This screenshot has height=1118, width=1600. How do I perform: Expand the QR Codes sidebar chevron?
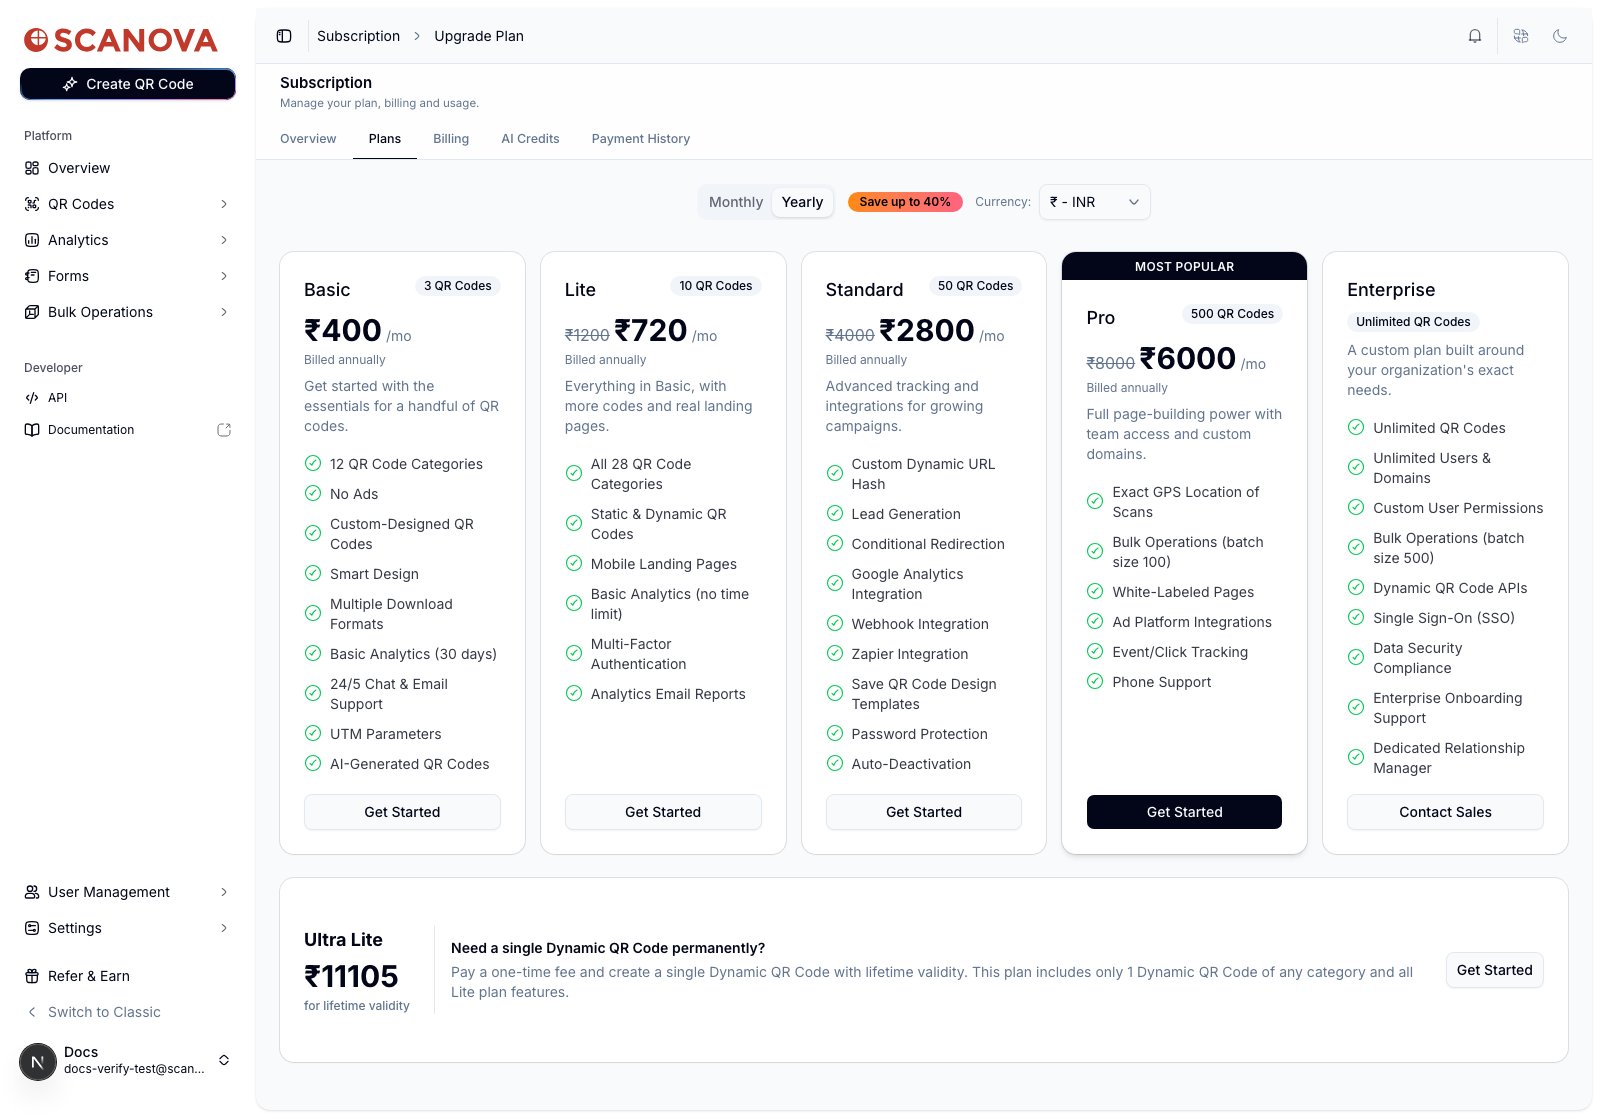point(224,204)
